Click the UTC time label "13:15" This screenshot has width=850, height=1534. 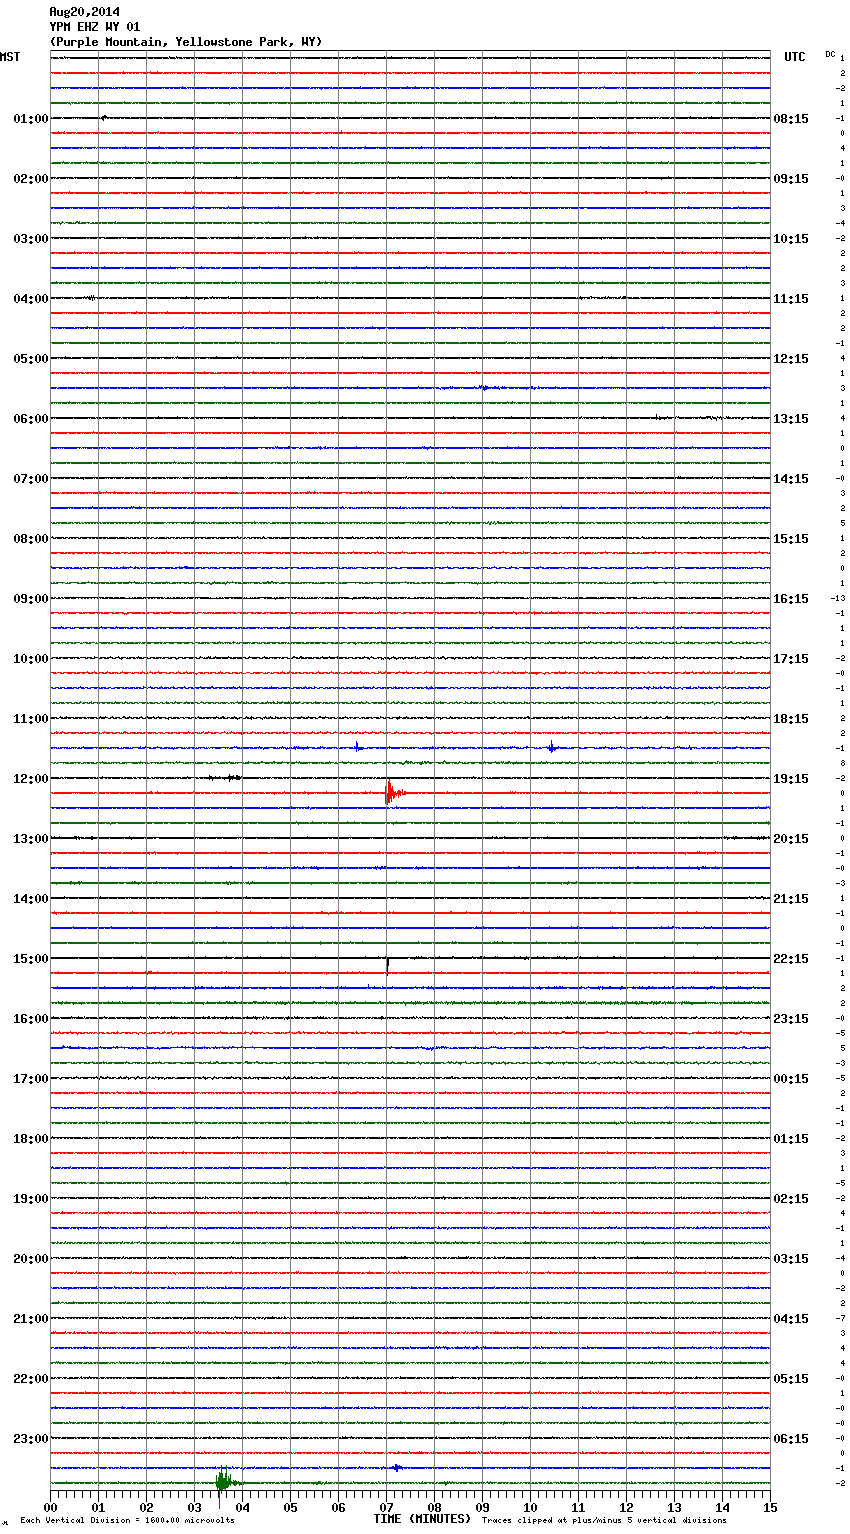click(791, 419)
